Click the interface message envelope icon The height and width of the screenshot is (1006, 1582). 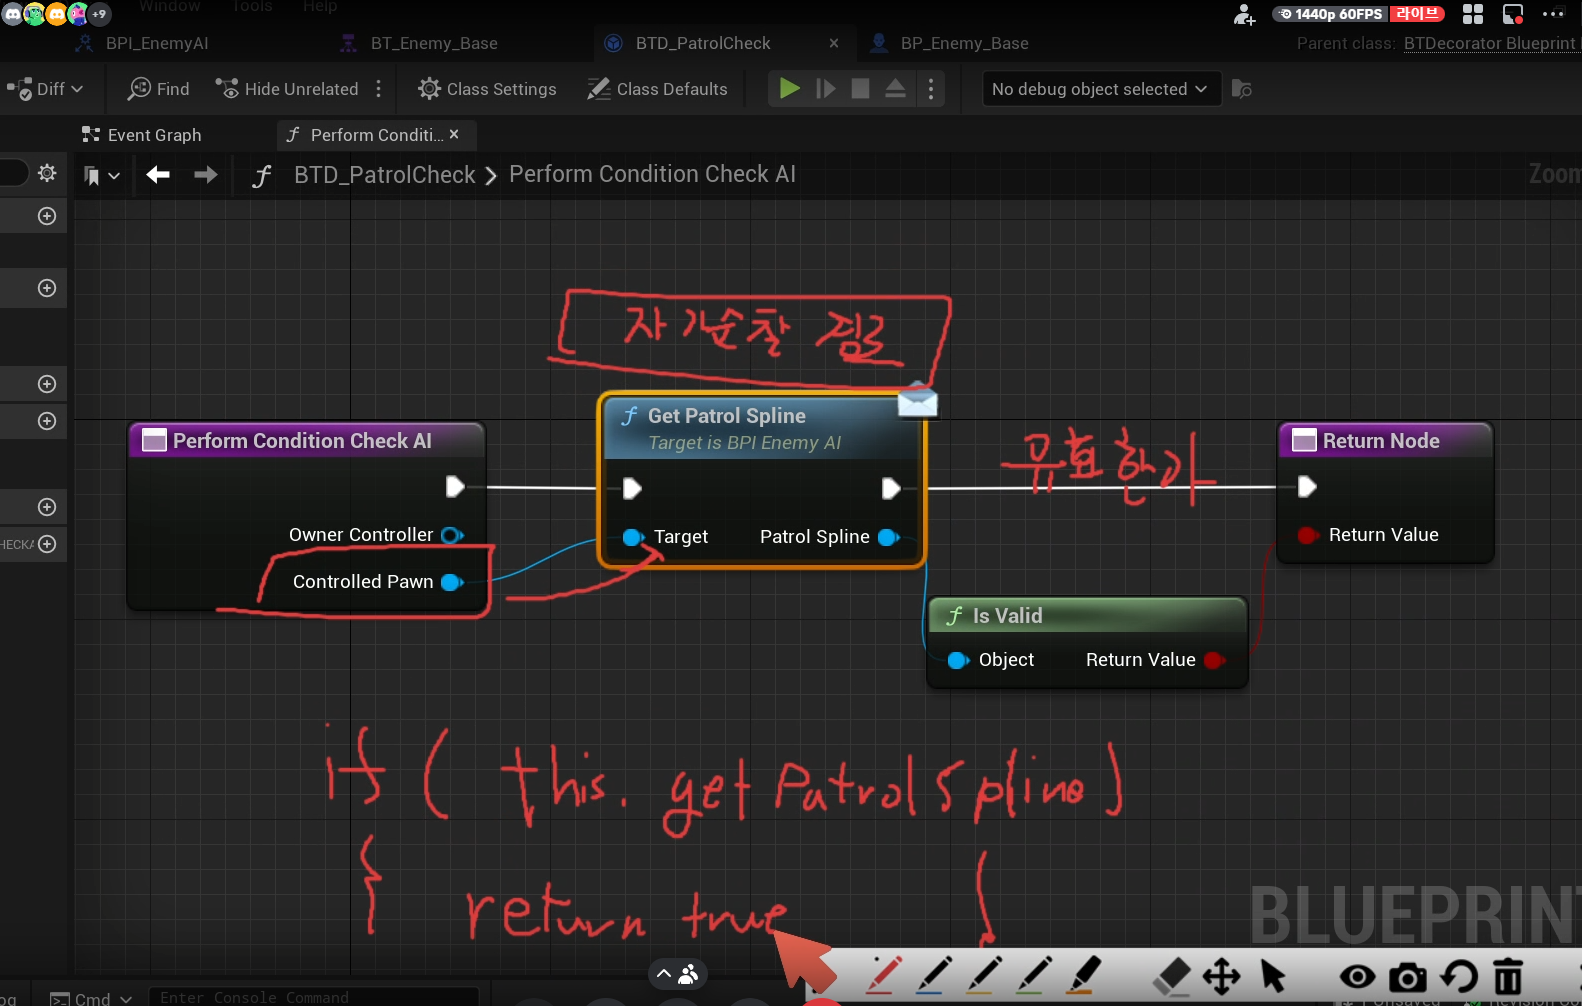(918, 400)
